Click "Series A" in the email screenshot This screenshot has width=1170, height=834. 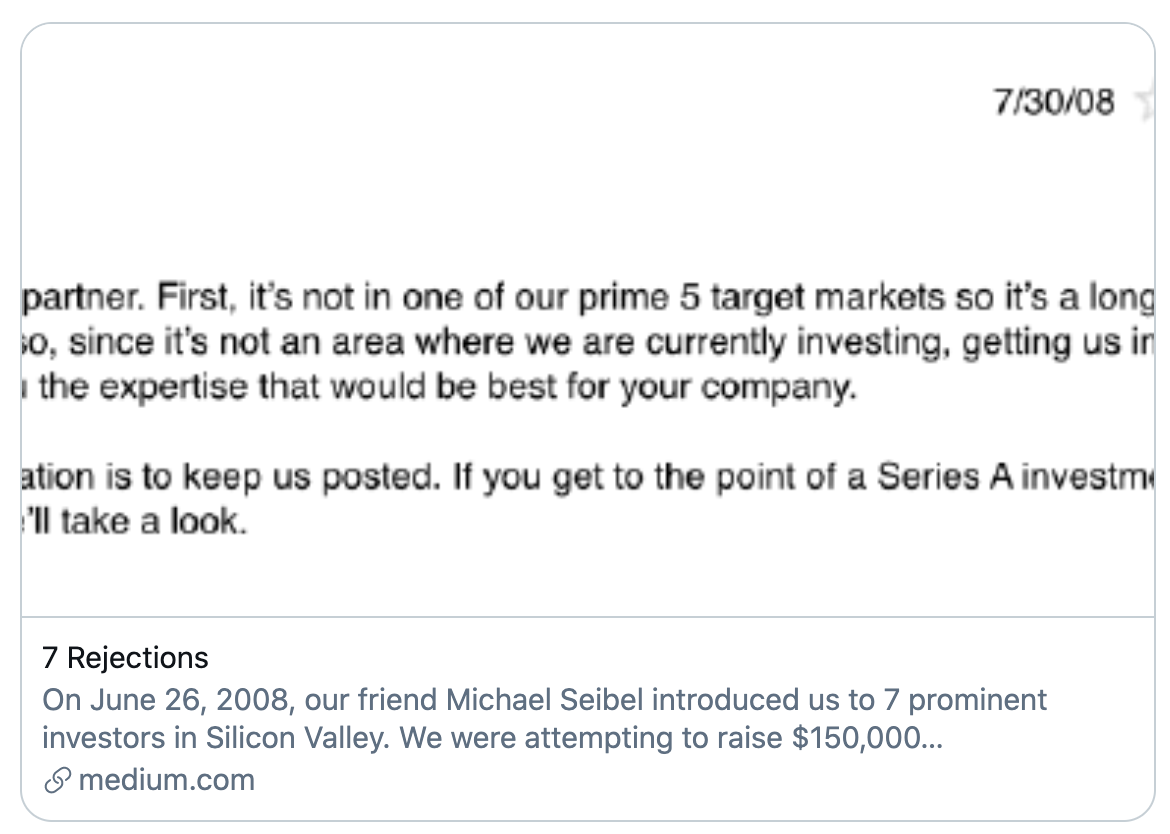[x=945, y=477]
